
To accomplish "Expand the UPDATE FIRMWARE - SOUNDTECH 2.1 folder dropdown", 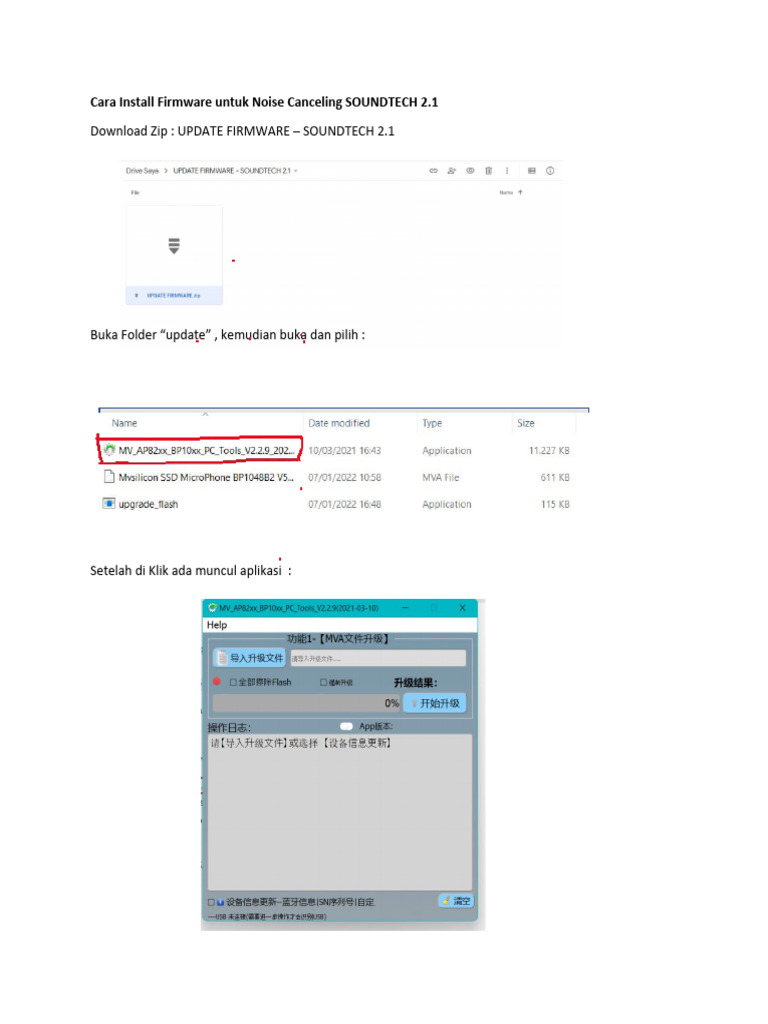I will point(296,170).
